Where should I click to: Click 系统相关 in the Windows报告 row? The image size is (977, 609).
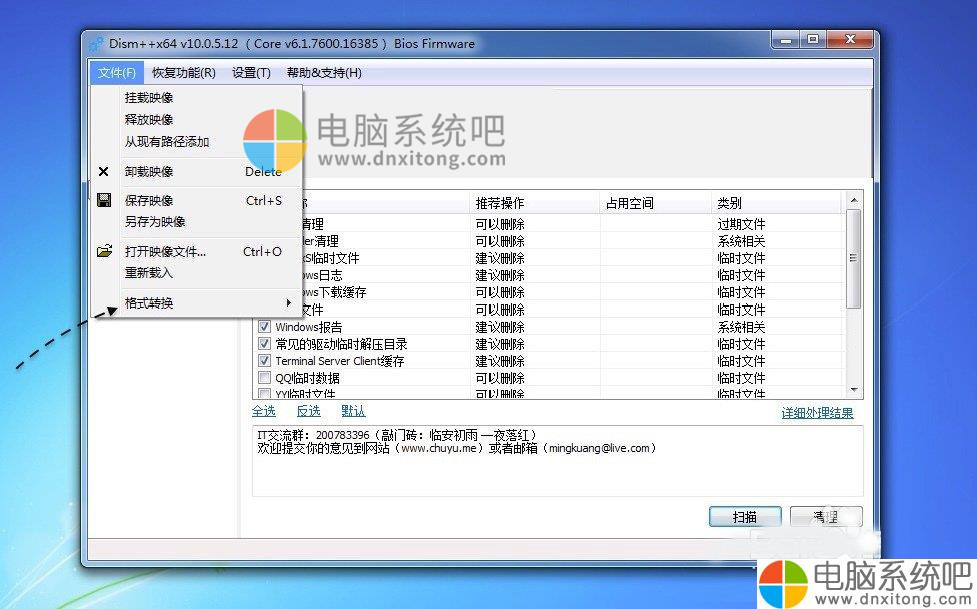[x=741, y=327]
